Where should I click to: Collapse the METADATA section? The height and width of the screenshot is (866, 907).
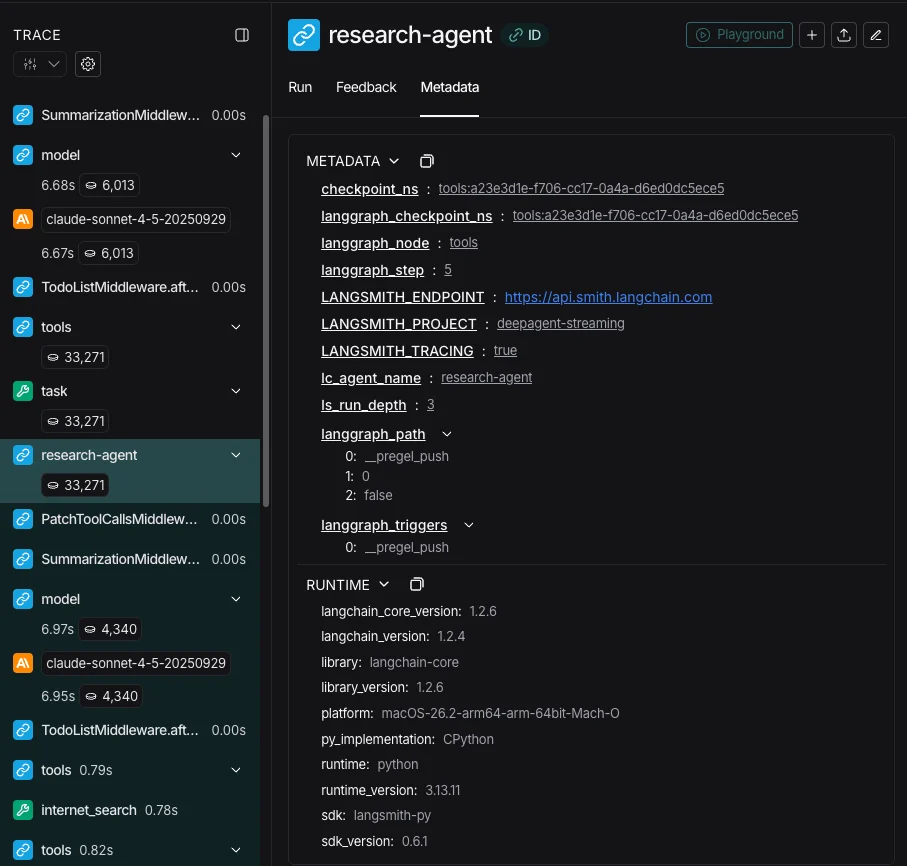(x=394, y=161)
